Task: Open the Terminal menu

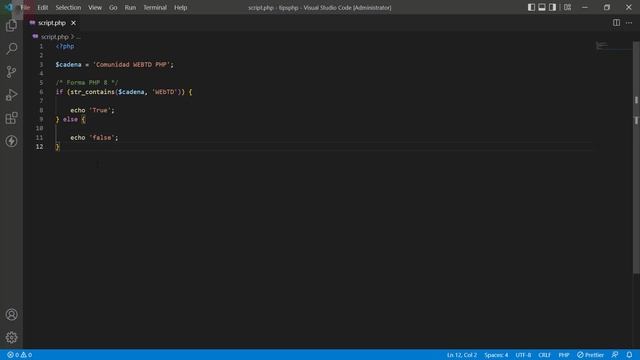Action: 155,7
